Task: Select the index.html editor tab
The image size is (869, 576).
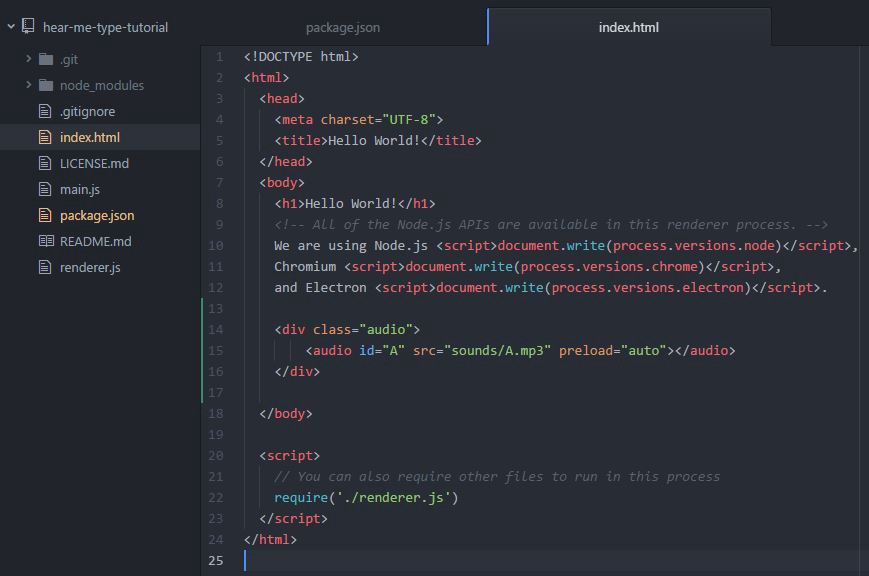Action: coord(628,27)
